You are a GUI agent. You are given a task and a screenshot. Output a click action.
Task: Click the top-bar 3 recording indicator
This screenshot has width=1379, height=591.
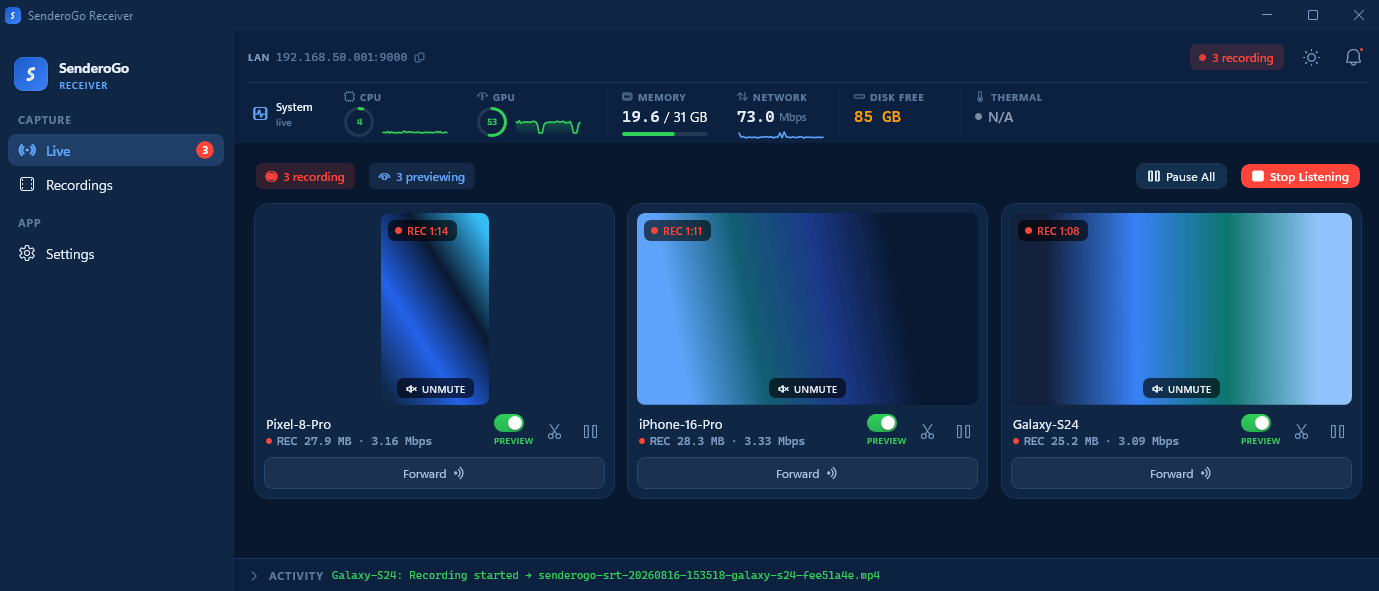pos(1237,57)
